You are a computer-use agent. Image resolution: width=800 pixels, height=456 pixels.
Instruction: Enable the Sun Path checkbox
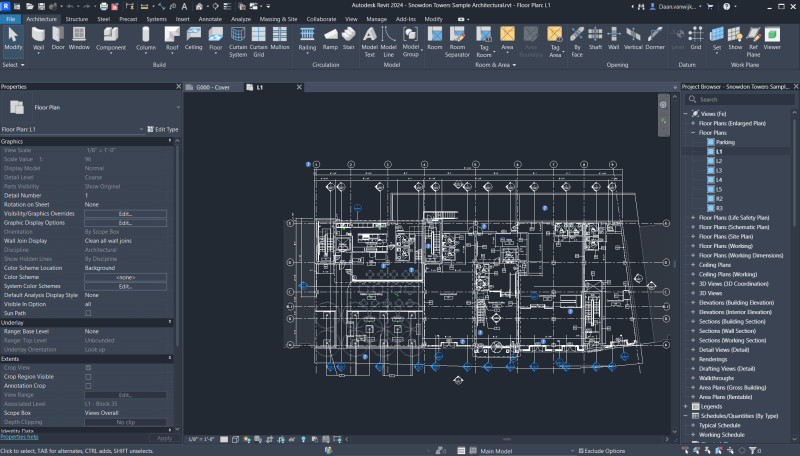tap(88, 313)
